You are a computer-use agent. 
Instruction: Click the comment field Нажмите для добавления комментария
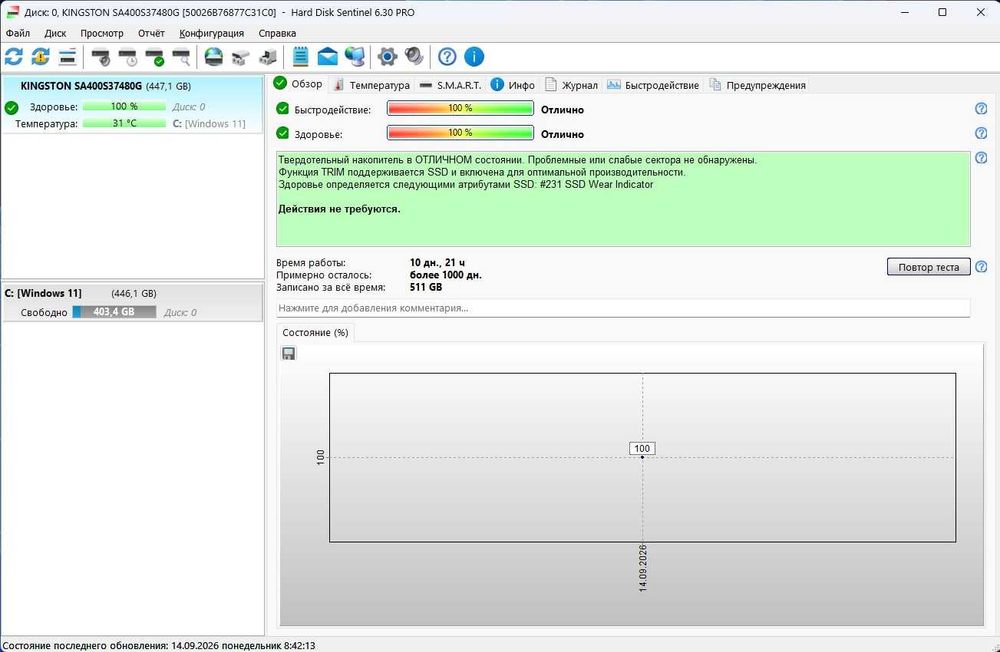tap(623, 308)
